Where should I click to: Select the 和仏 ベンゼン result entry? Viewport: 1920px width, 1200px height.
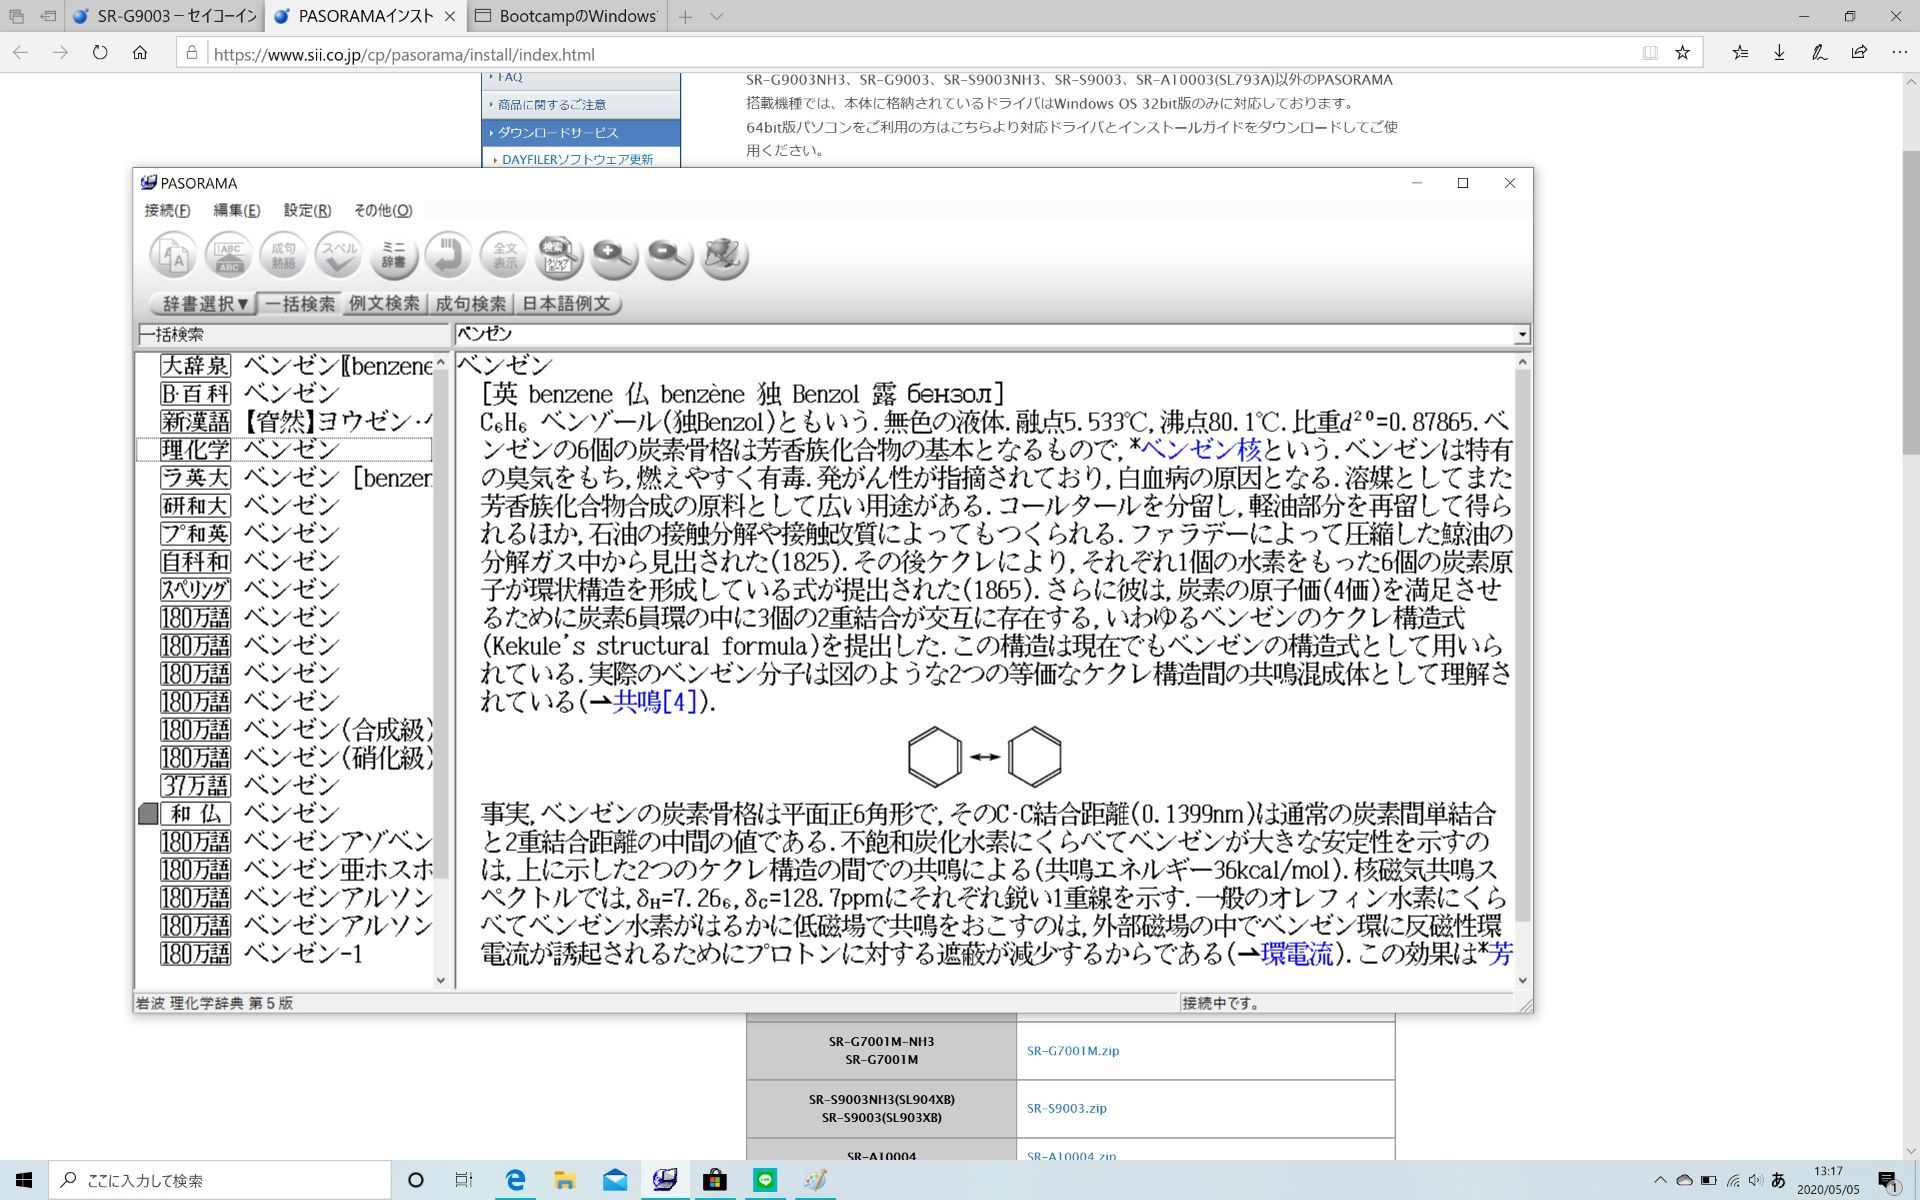pos(290,814)
